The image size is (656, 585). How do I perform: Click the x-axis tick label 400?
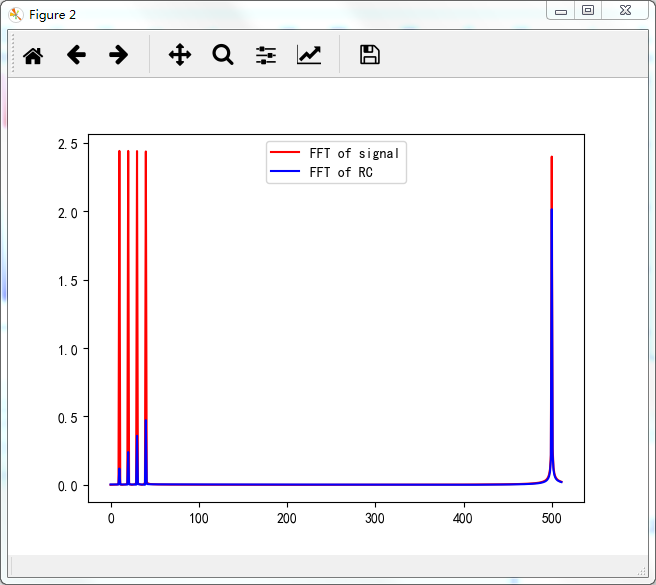(x=463, y=518)
